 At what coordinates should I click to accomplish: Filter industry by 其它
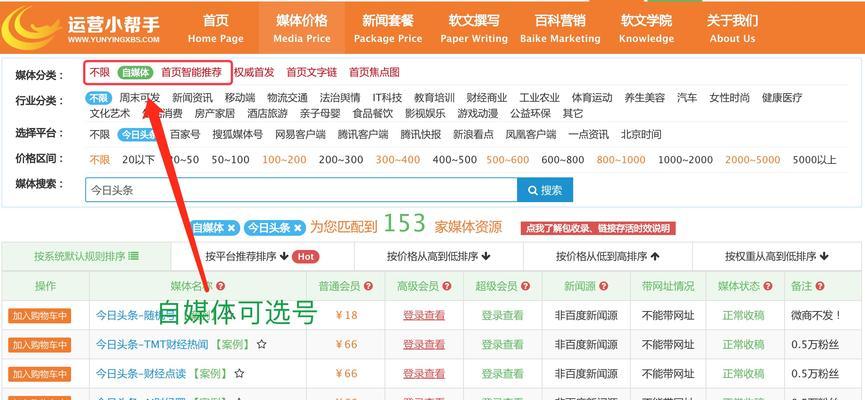[573, 114]
